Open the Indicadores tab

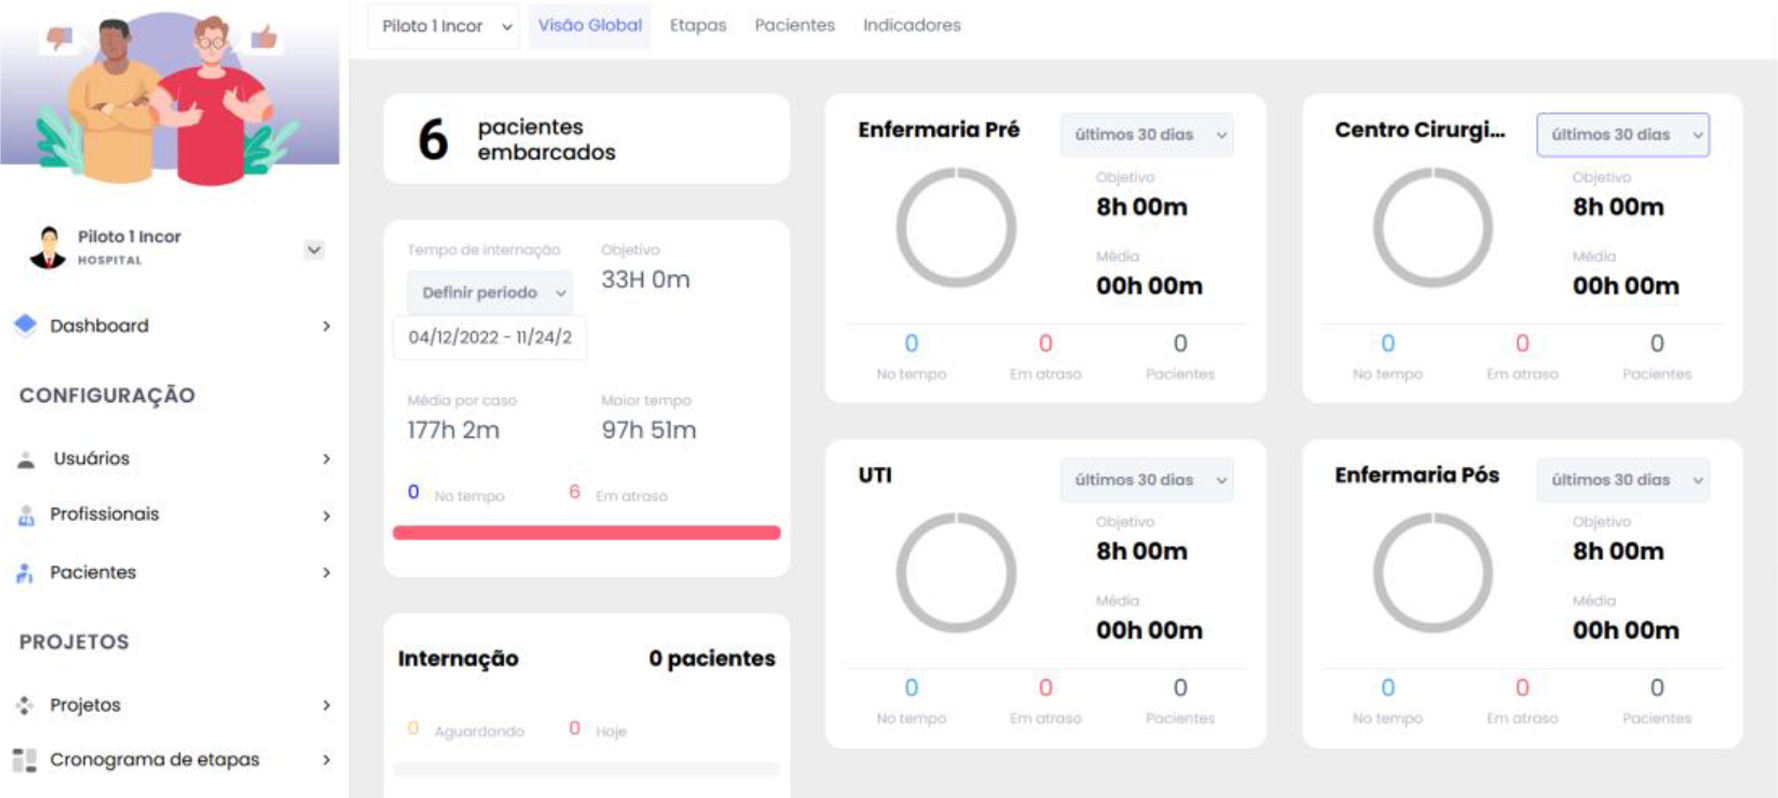911,26
